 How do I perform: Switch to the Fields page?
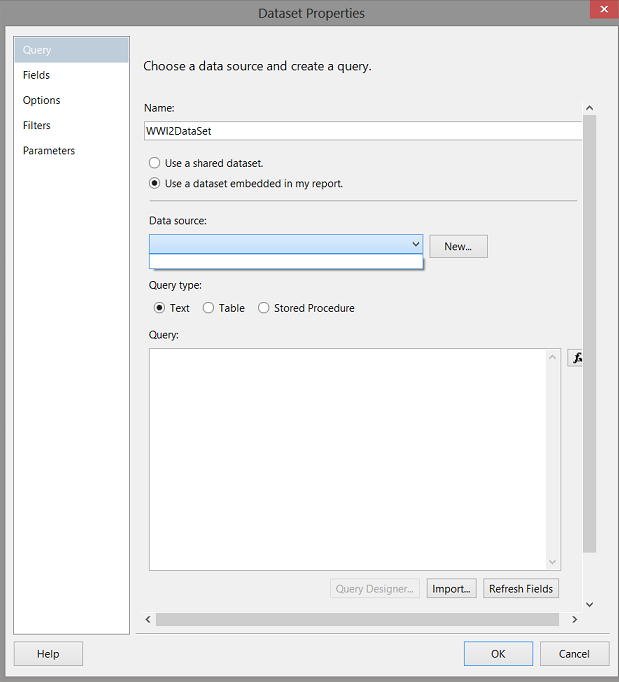(x=37, y=75)
